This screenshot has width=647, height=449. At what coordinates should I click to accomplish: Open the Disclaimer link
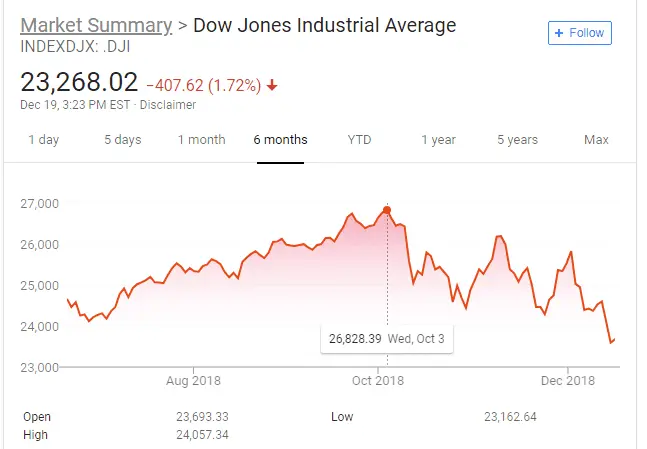click(168, 105)
